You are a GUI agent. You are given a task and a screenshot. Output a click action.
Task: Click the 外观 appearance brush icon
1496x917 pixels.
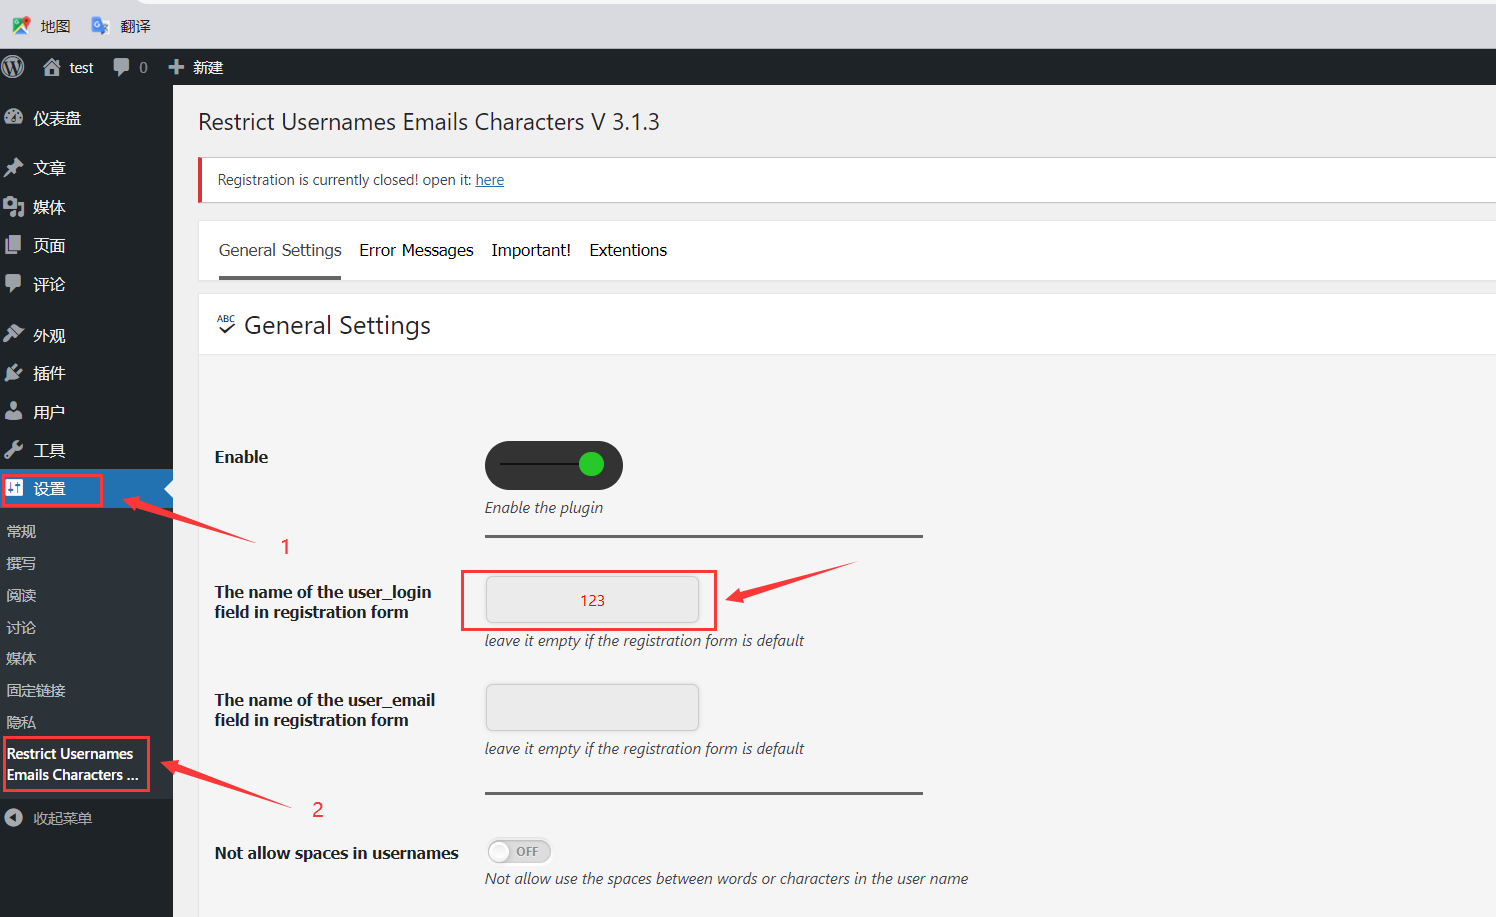pyautogui.click(x=14, y=334)
